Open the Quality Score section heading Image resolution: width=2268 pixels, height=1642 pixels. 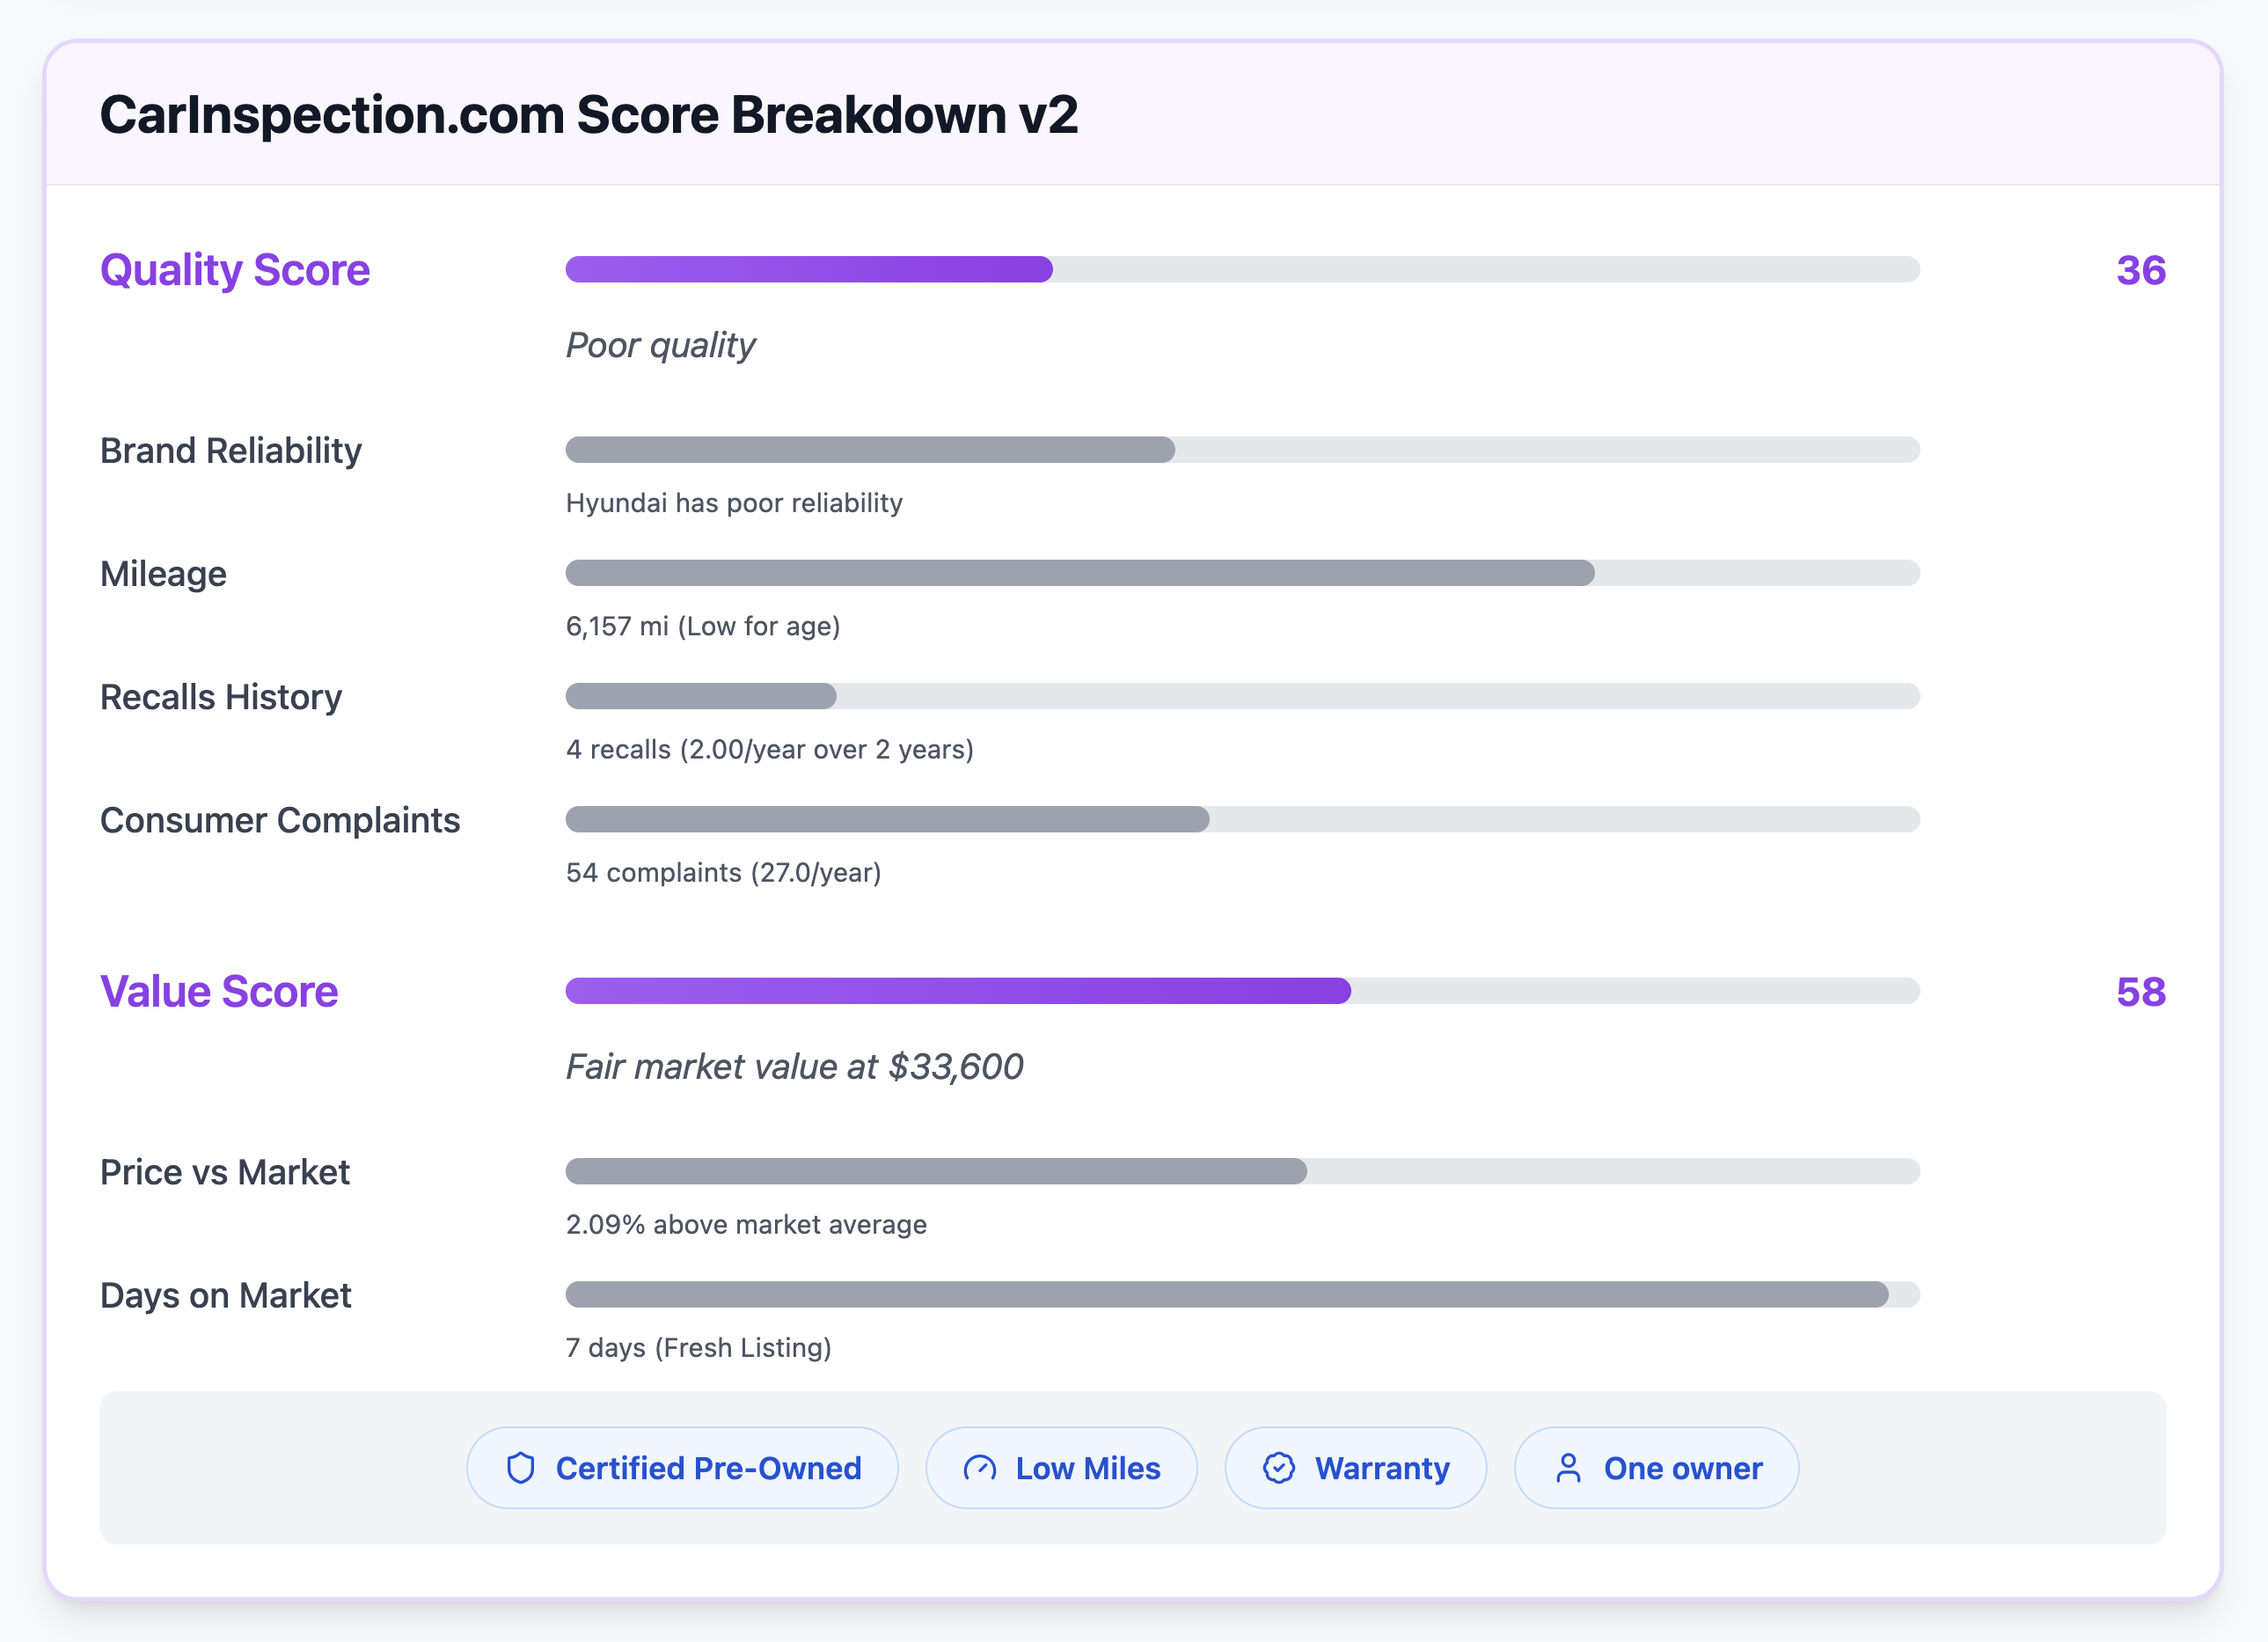(x=234, y=269)
